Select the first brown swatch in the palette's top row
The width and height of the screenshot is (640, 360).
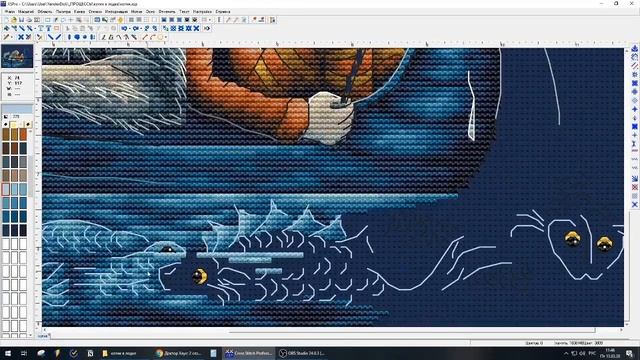coord(6,134)
